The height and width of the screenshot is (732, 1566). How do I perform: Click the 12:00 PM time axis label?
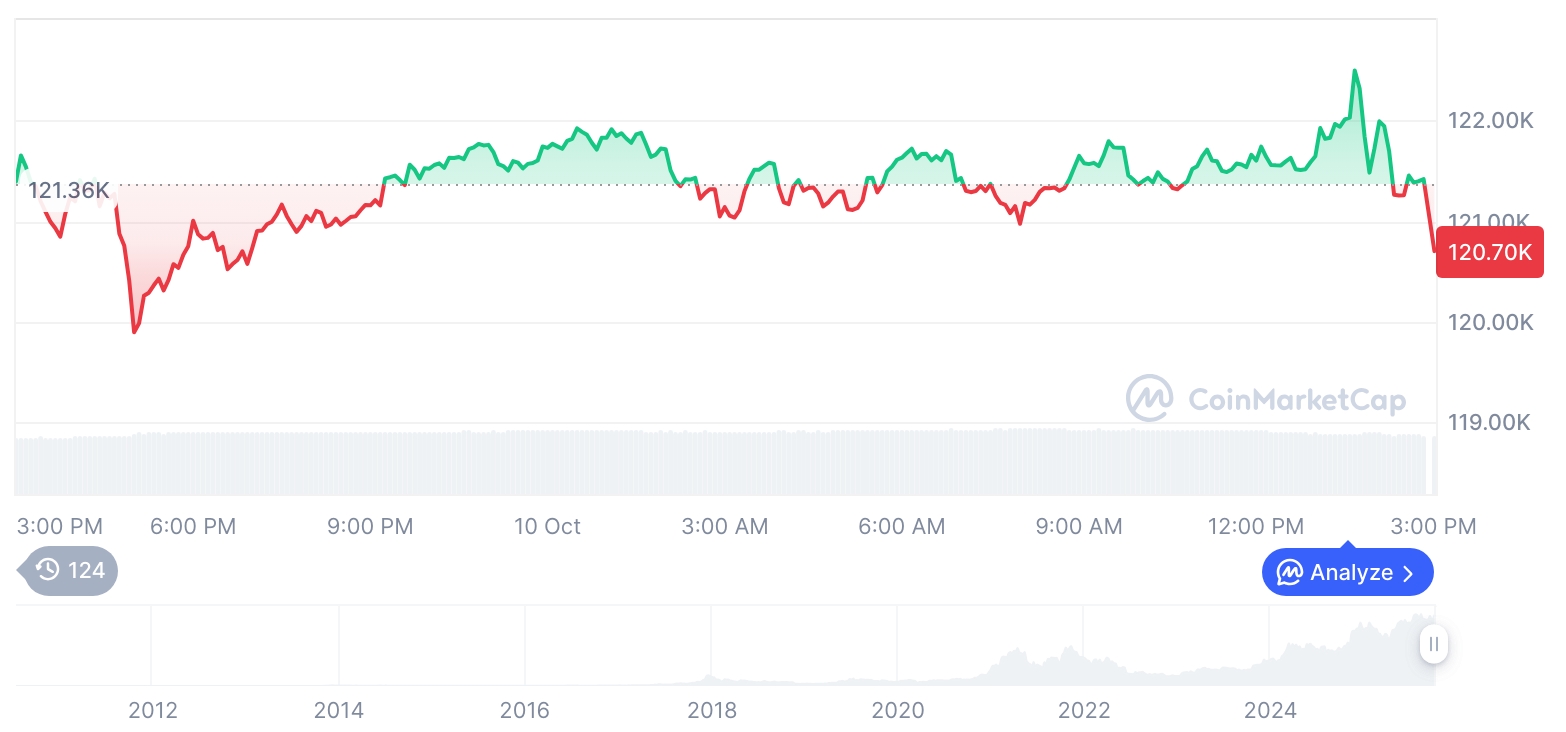1255,526
